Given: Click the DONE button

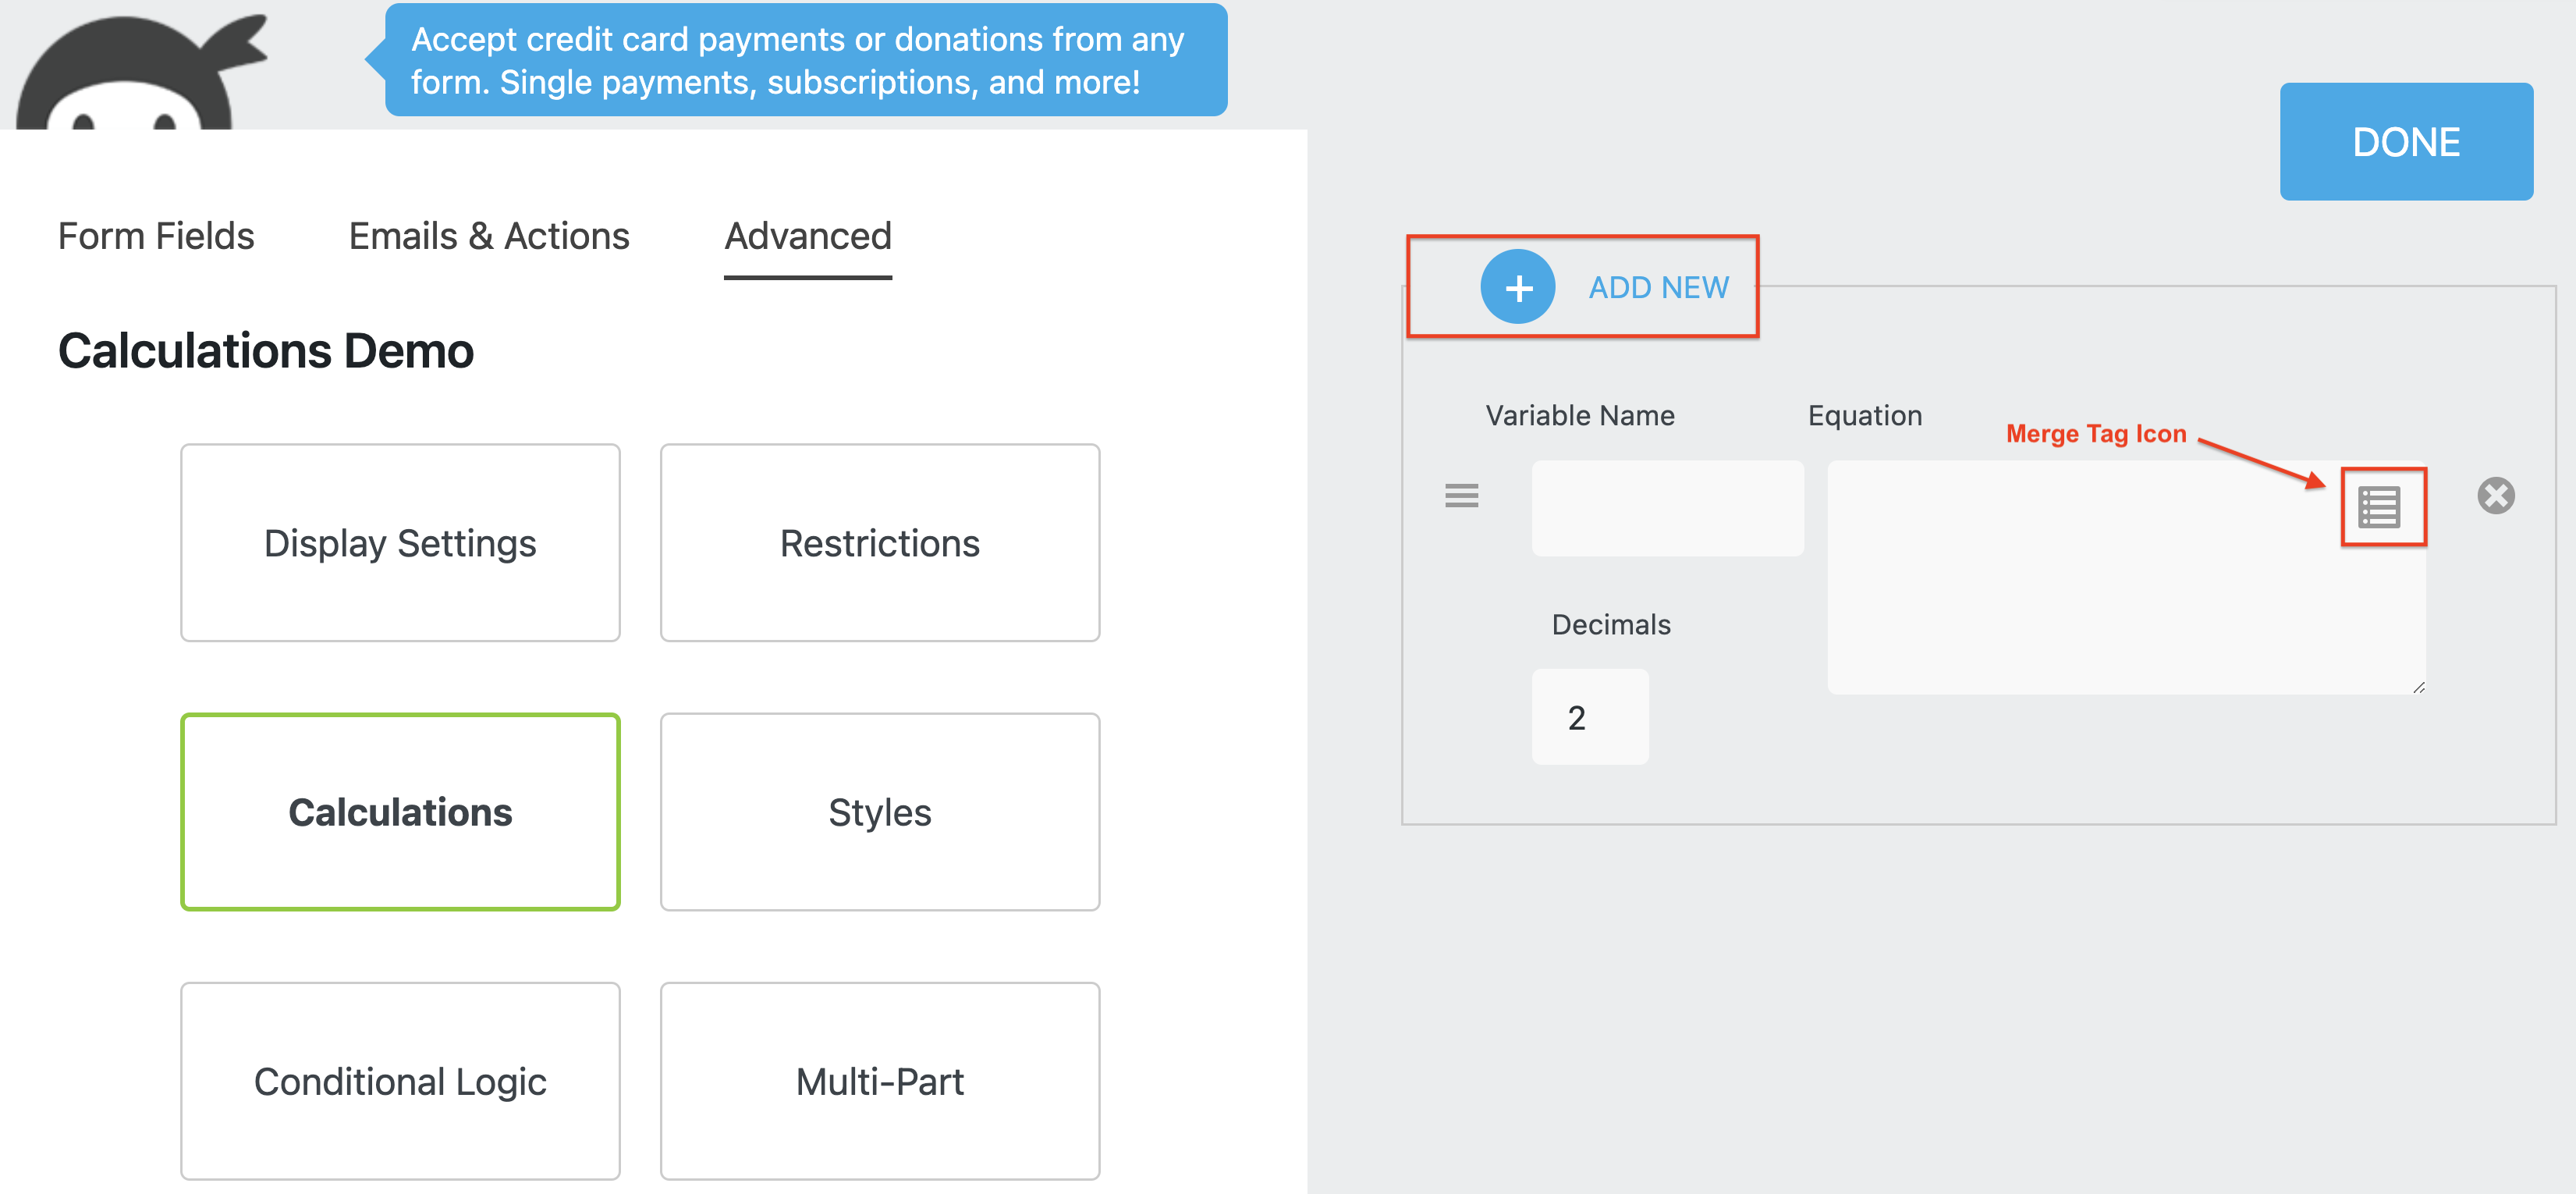Looking at the screenshot, I should click(2406, 142).
